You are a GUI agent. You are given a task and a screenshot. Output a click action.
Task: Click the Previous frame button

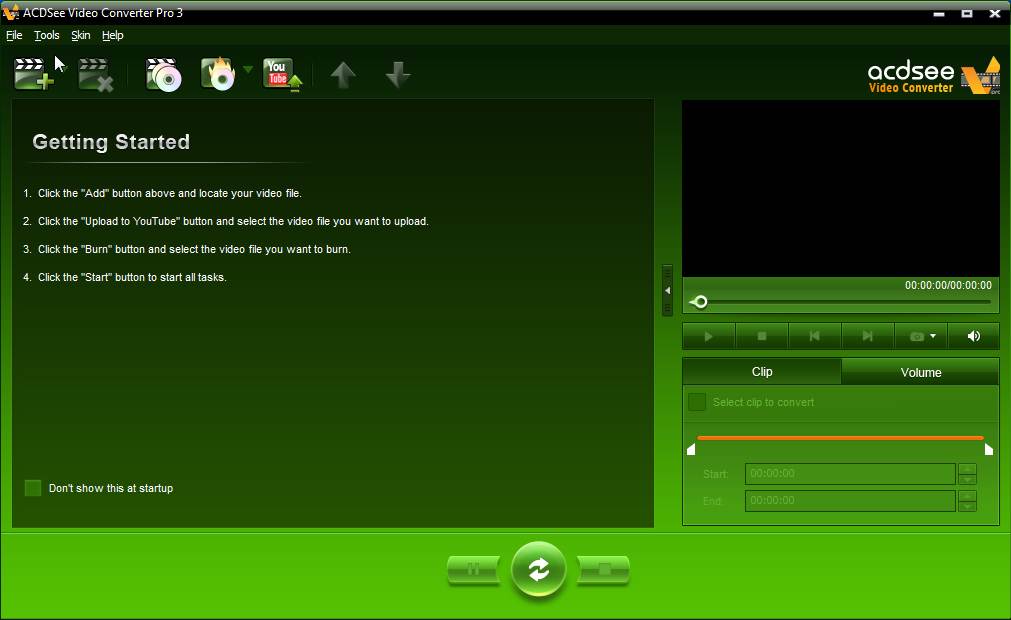coord(814,336)
